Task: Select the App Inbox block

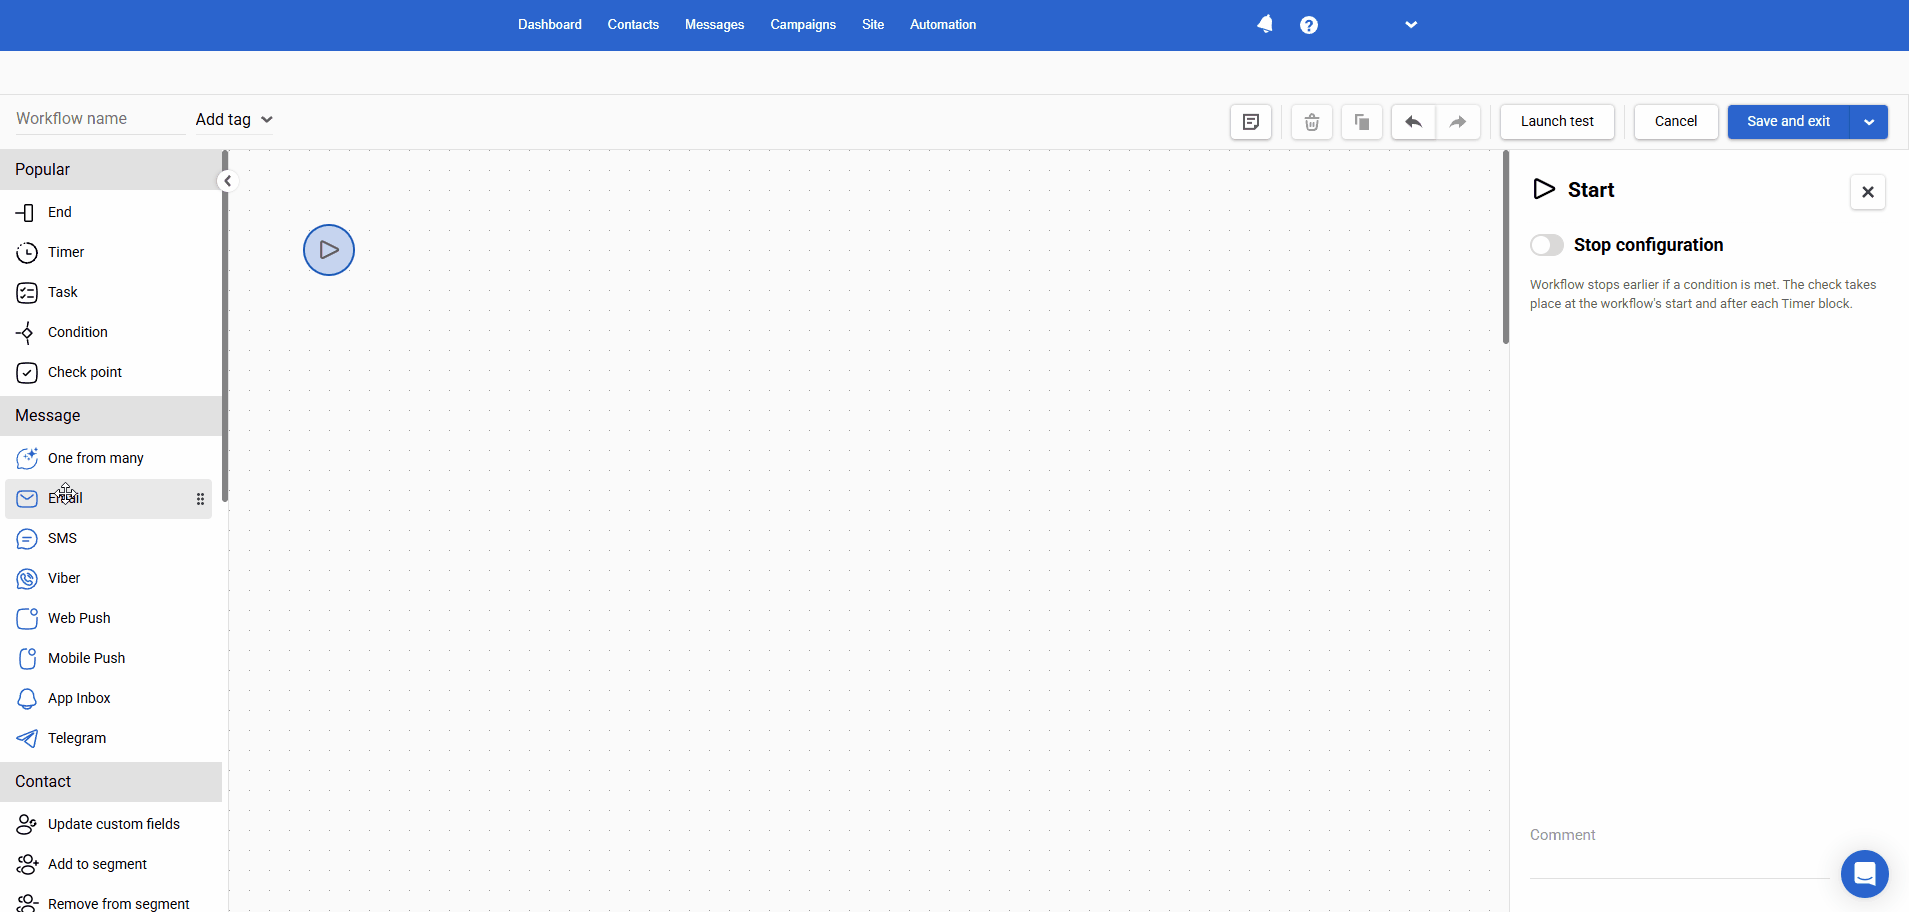Action: (108, 698)
